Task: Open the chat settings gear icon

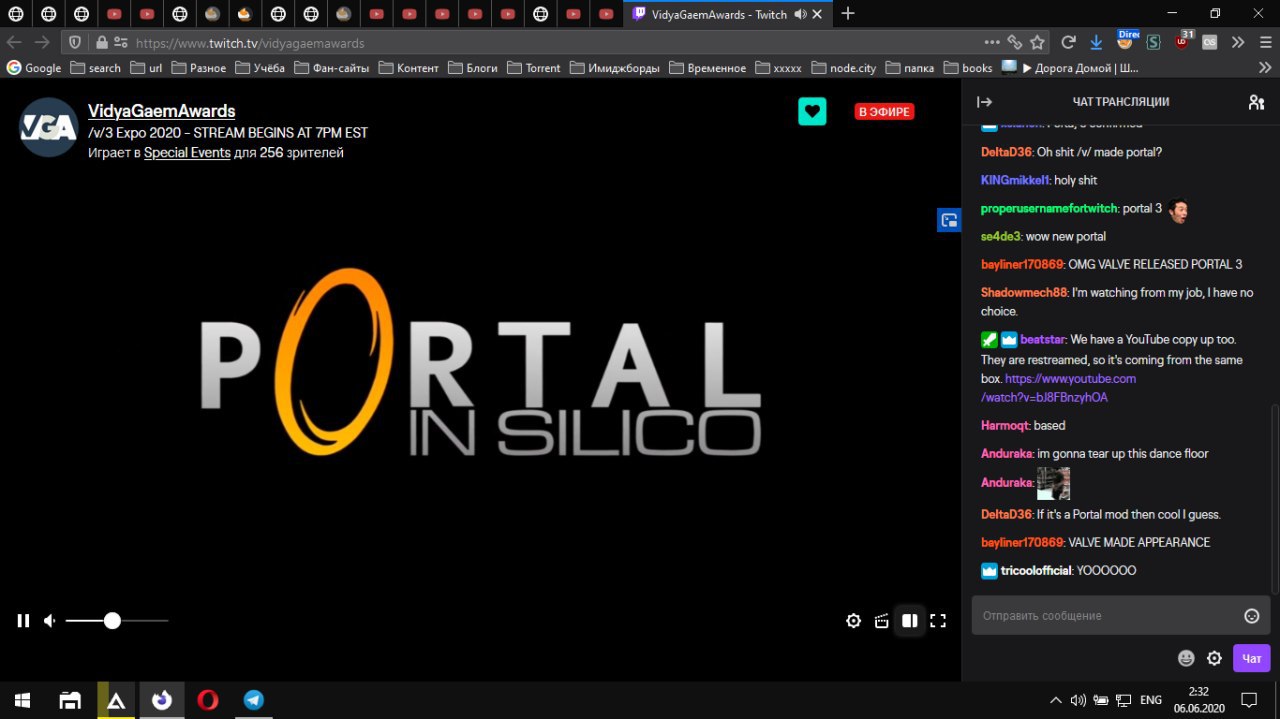Action: (x=1214, y=658)
